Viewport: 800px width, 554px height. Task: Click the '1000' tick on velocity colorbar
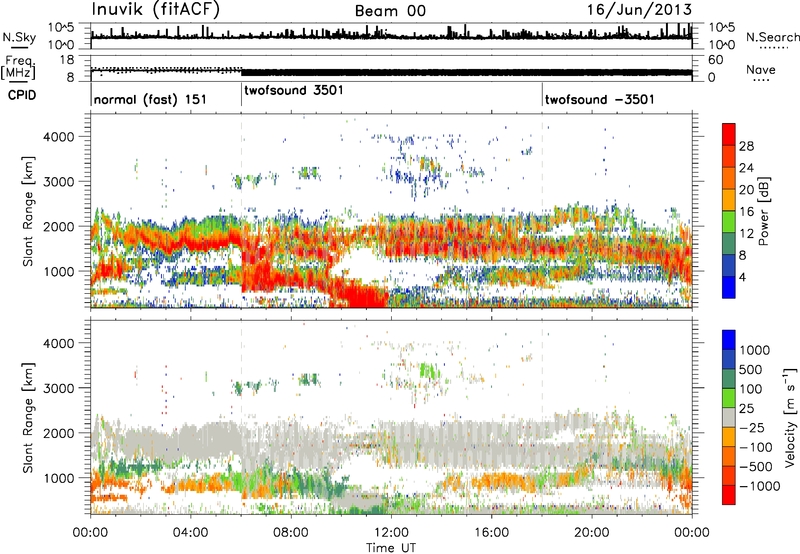tap(755, 350)
